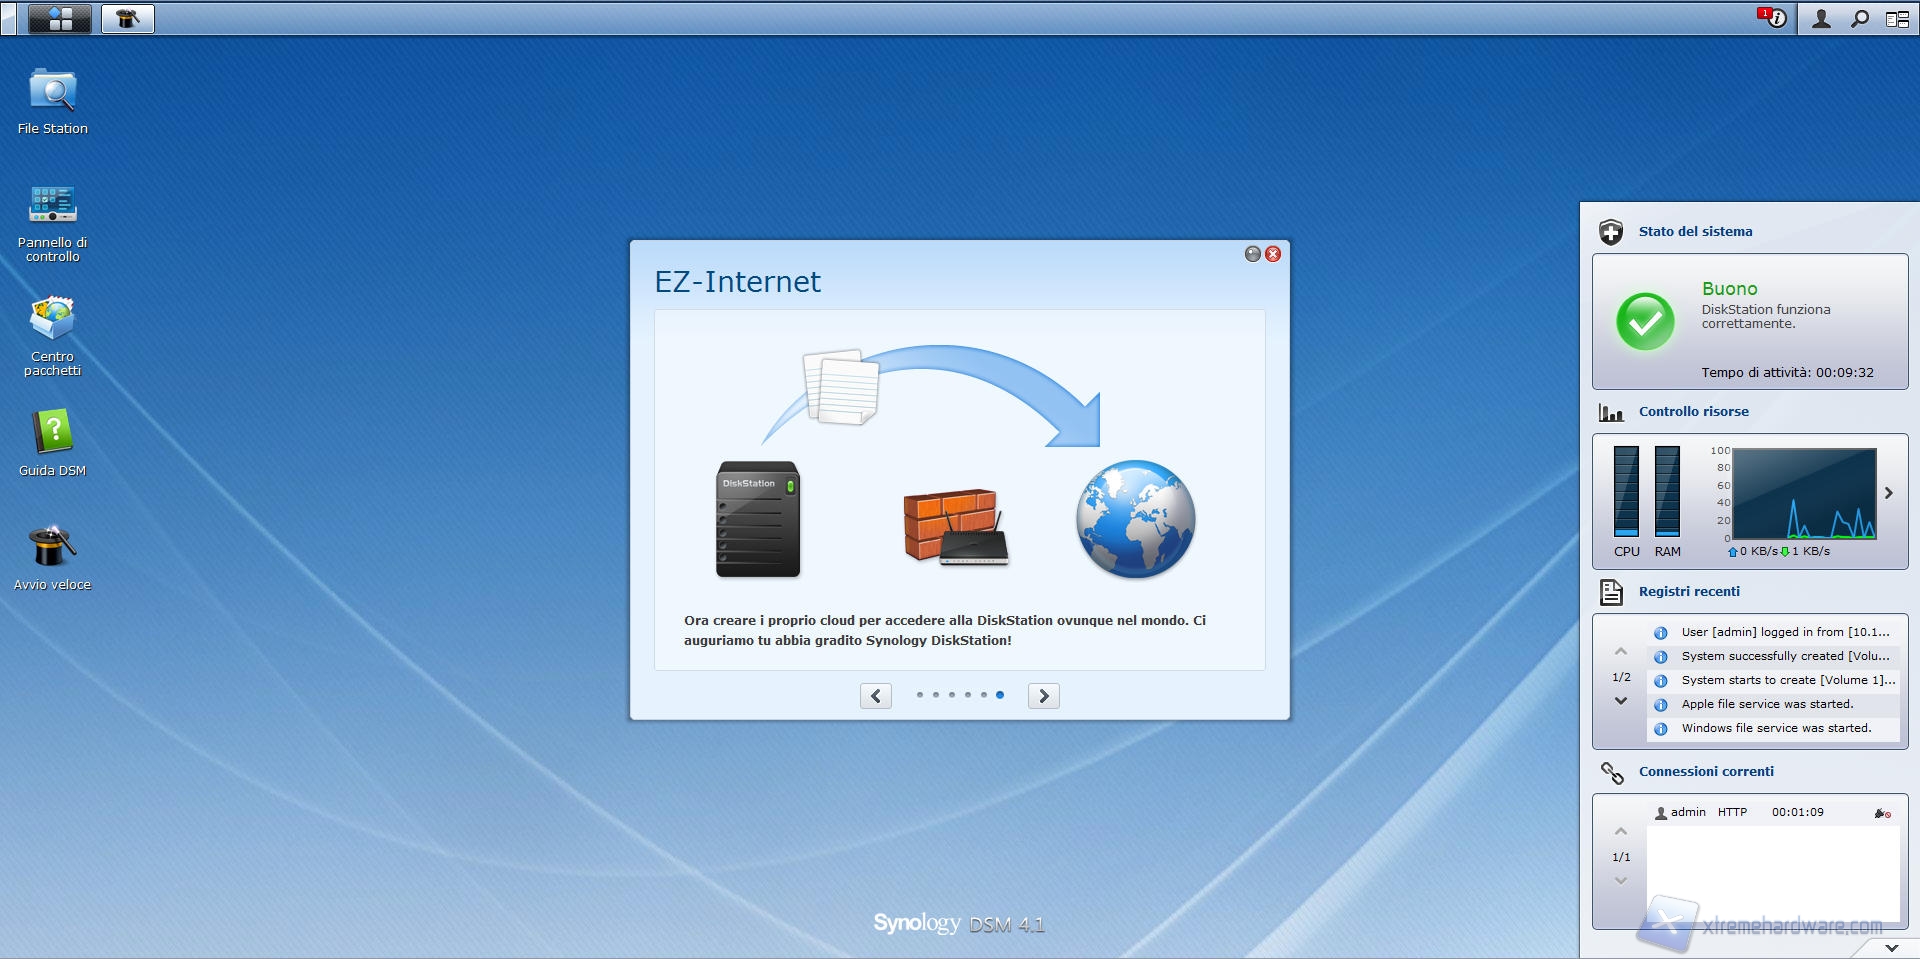Disconnect the admin HTTP connection
This screenshot has height=959, width=1920.
[x=1882, y=814]
